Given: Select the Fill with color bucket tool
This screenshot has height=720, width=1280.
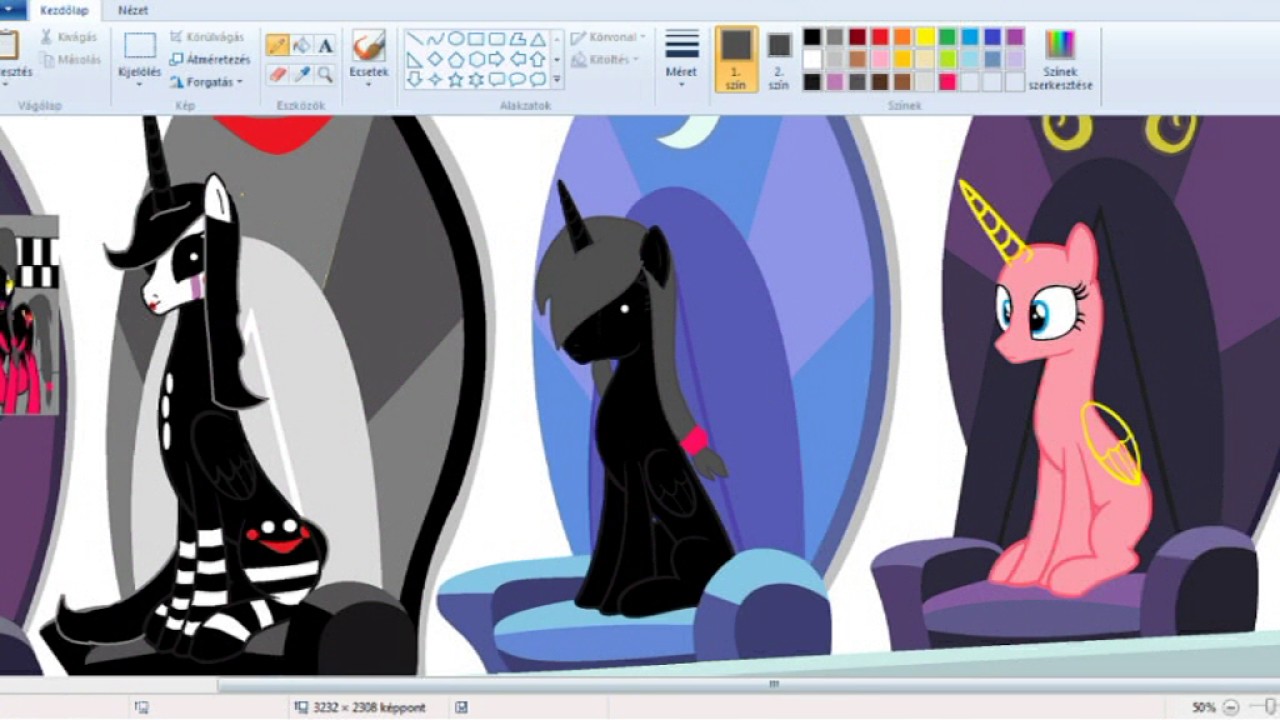Looking at the screenshot, I should (301, 45).
